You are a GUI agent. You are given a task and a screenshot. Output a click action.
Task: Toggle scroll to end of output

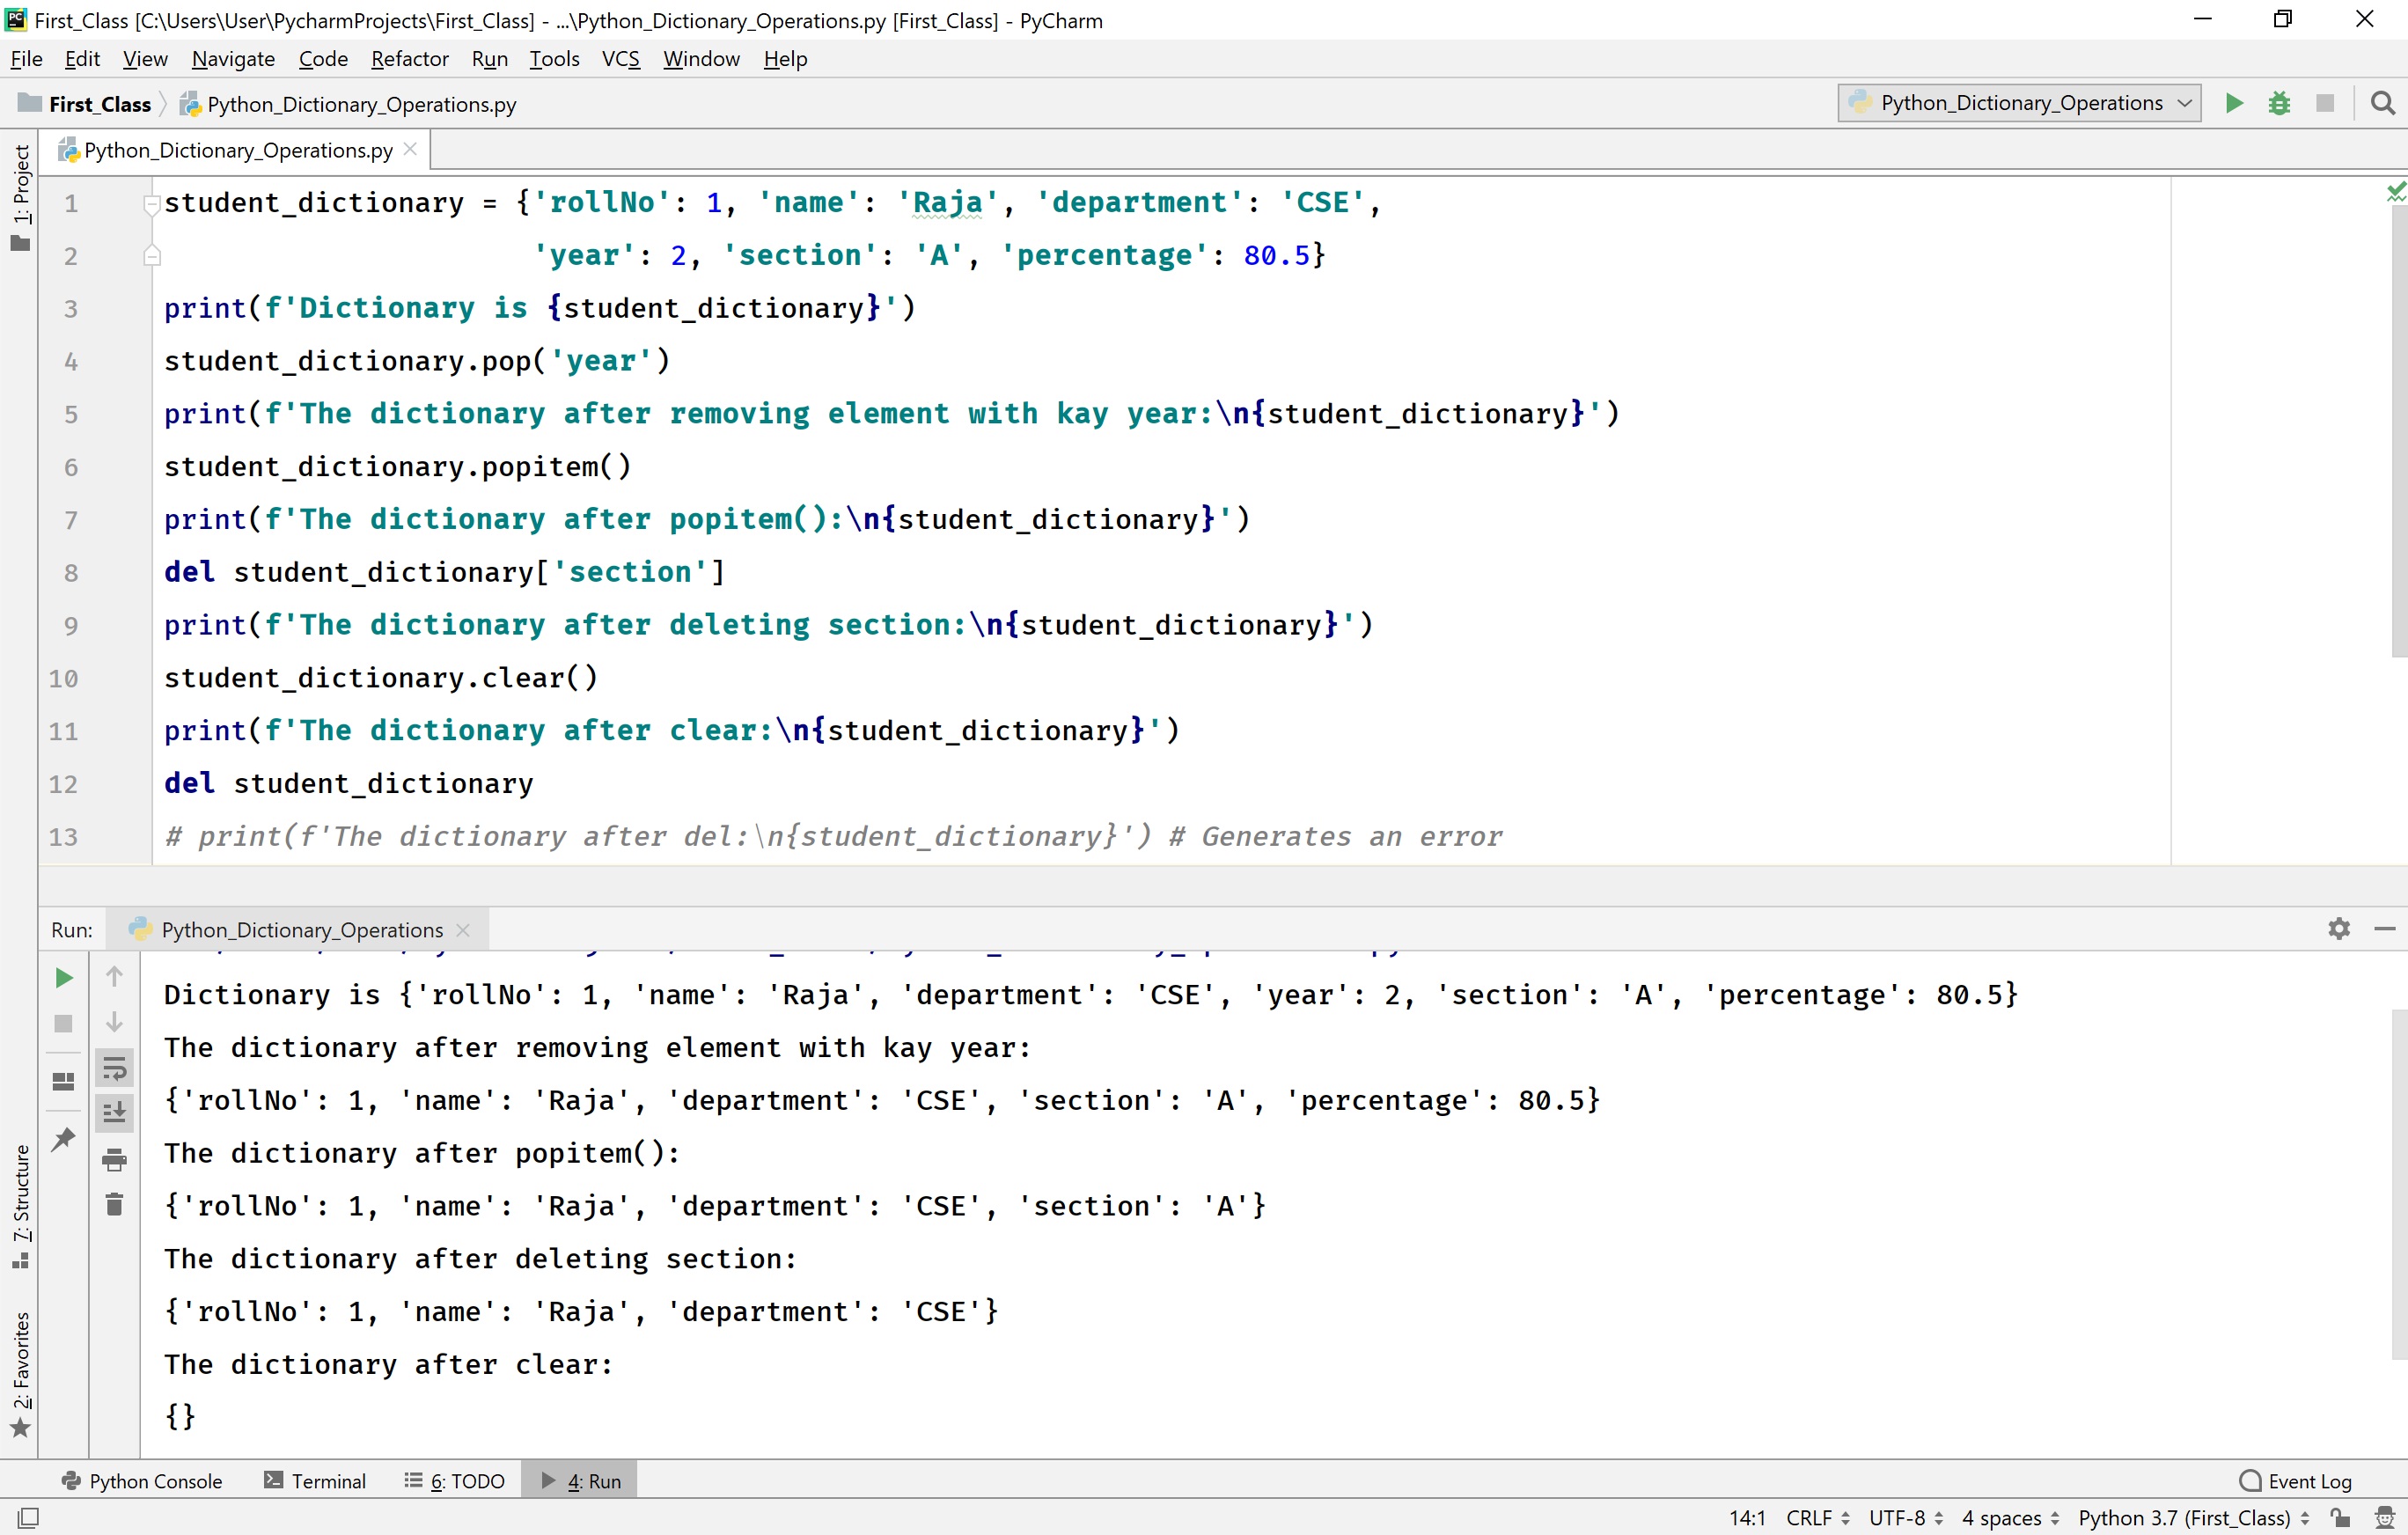pyautogui.click(x=114, y=1112)
